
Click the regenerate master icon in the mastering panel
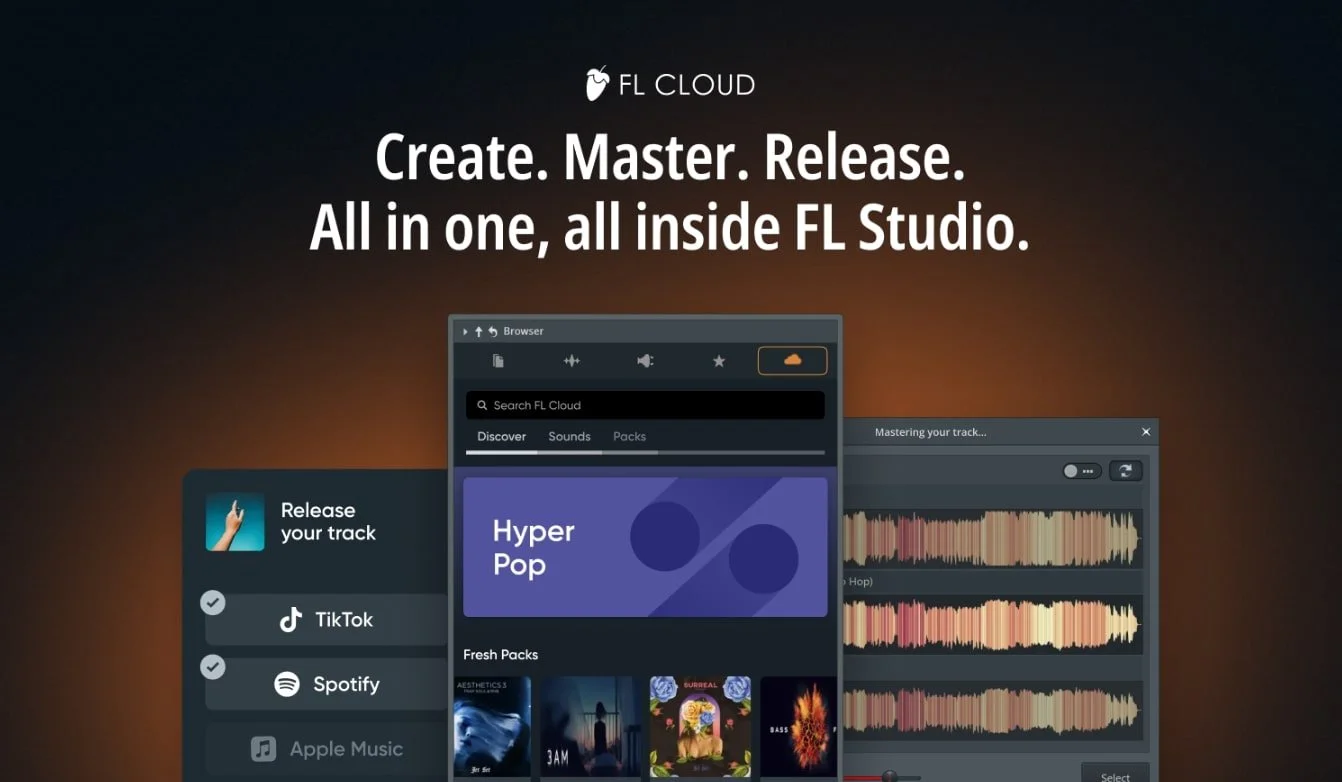pyautogui.click(x=1125, y=470)
